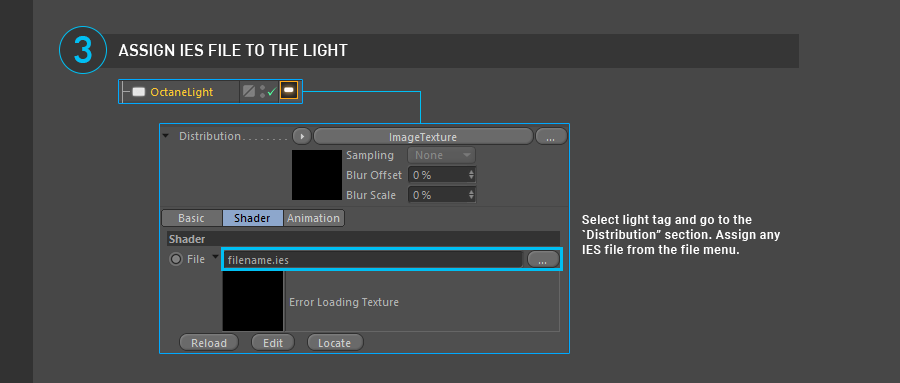Switch to the Basic tab

(x=192, y=218)
